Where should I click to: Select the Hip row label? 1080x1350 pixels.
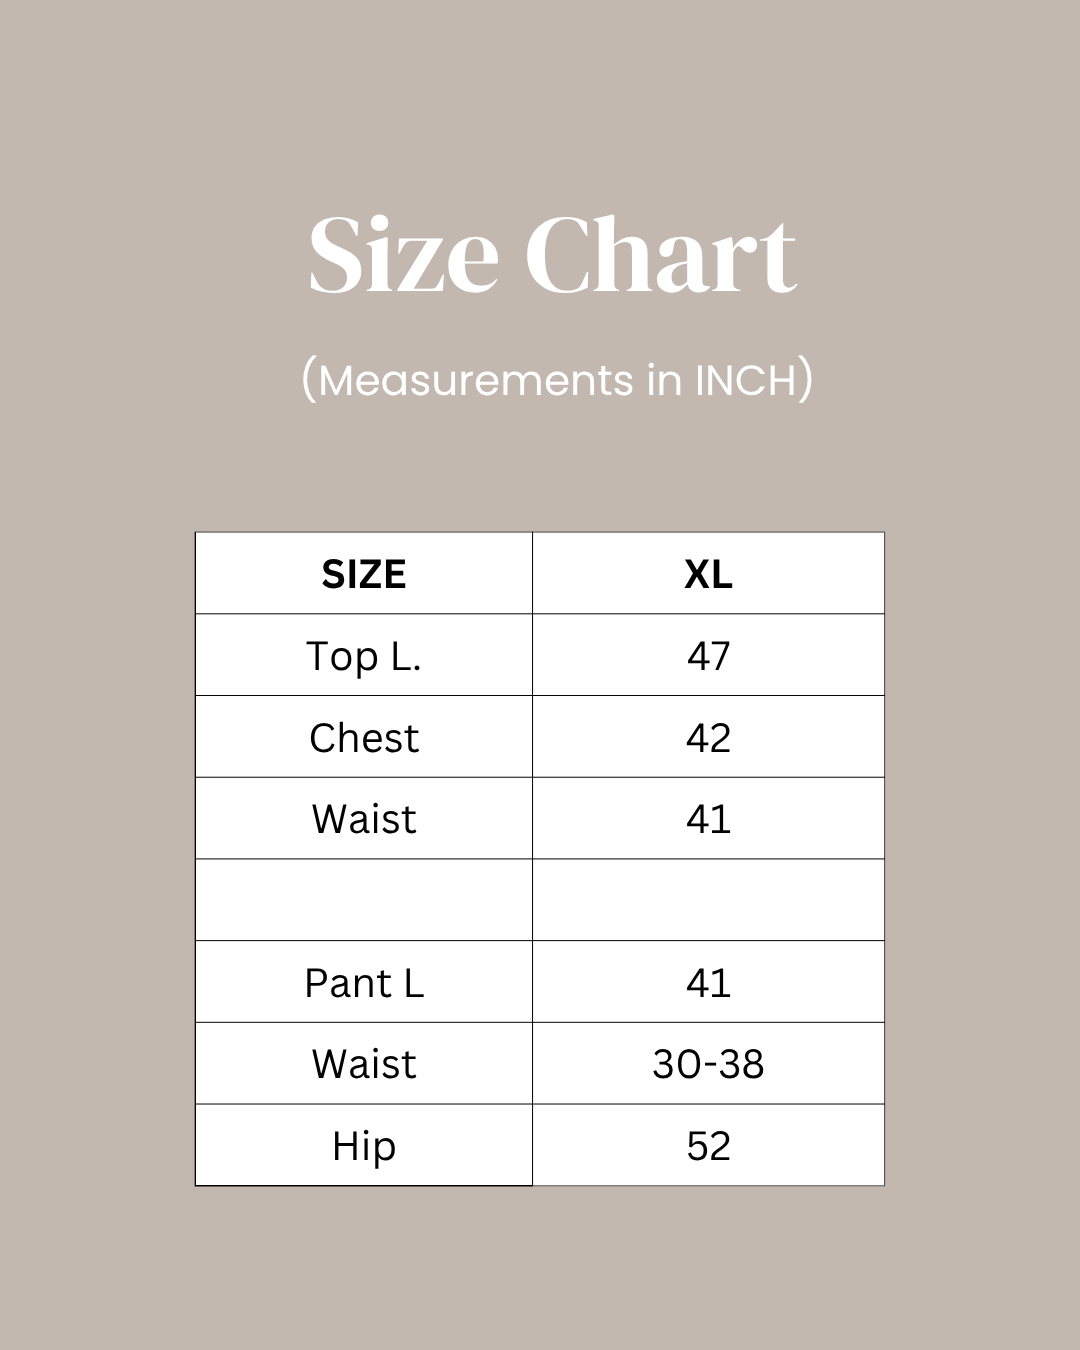point(364,1146)
